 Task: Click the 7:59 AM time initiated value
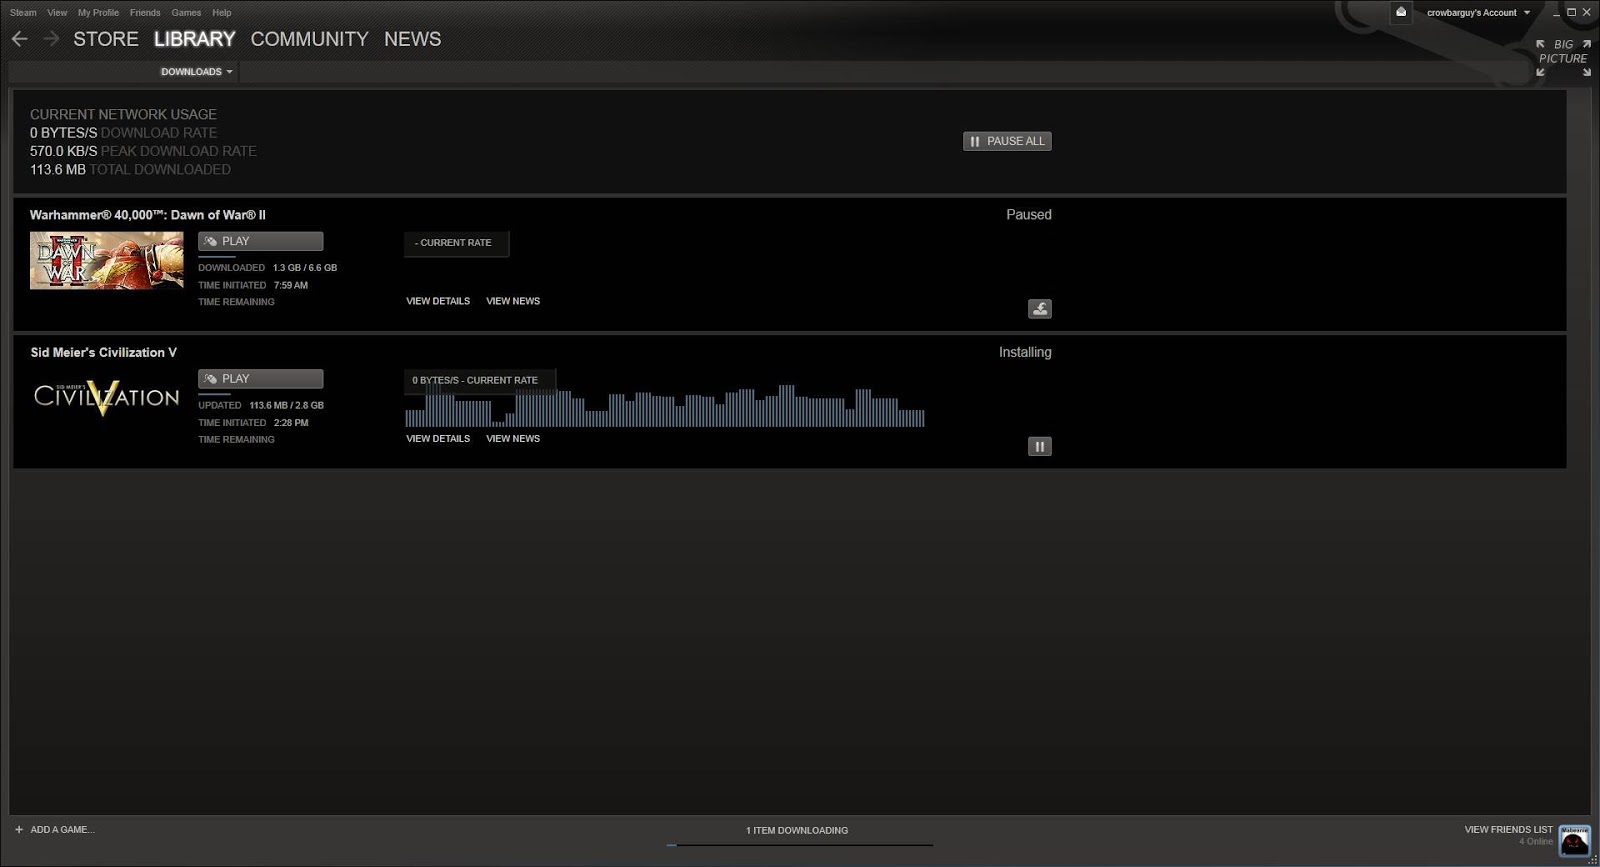291,285
